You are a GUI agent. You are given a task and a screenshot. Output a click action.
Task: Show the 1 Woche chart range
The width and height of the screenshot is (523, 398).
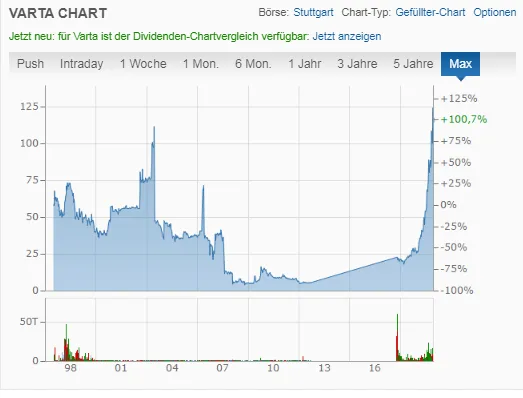click(143, 64)
